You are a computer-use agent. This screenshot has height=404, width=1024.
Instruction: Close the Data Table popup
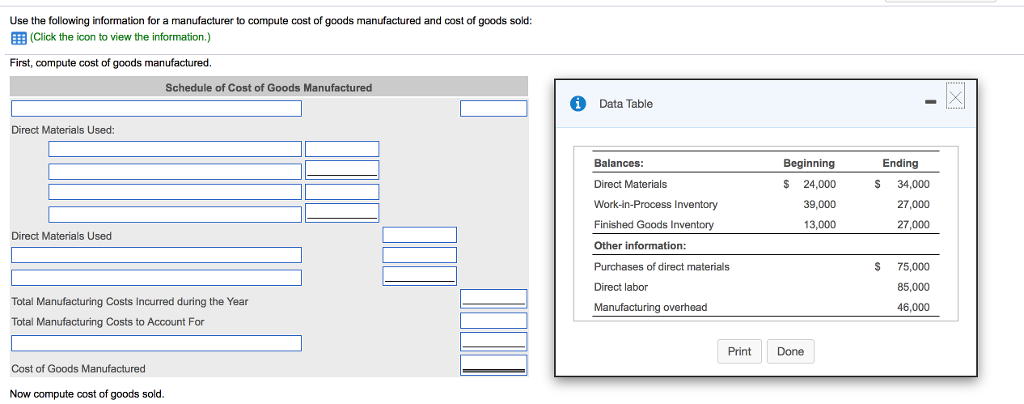tap(955, 98)
